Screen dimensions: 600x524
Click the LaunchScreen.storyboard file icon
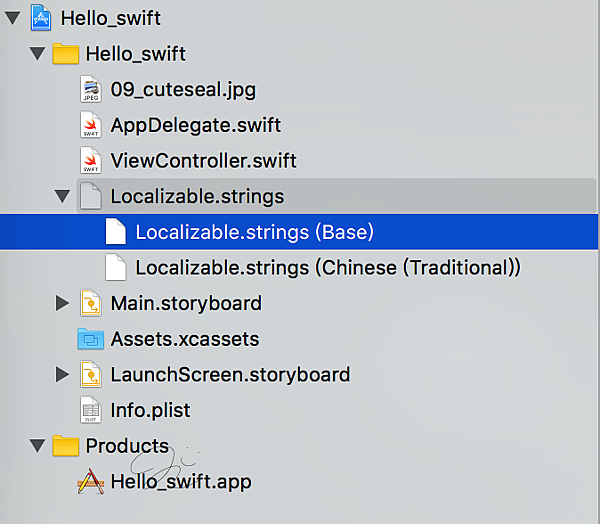tap(90, 375)
